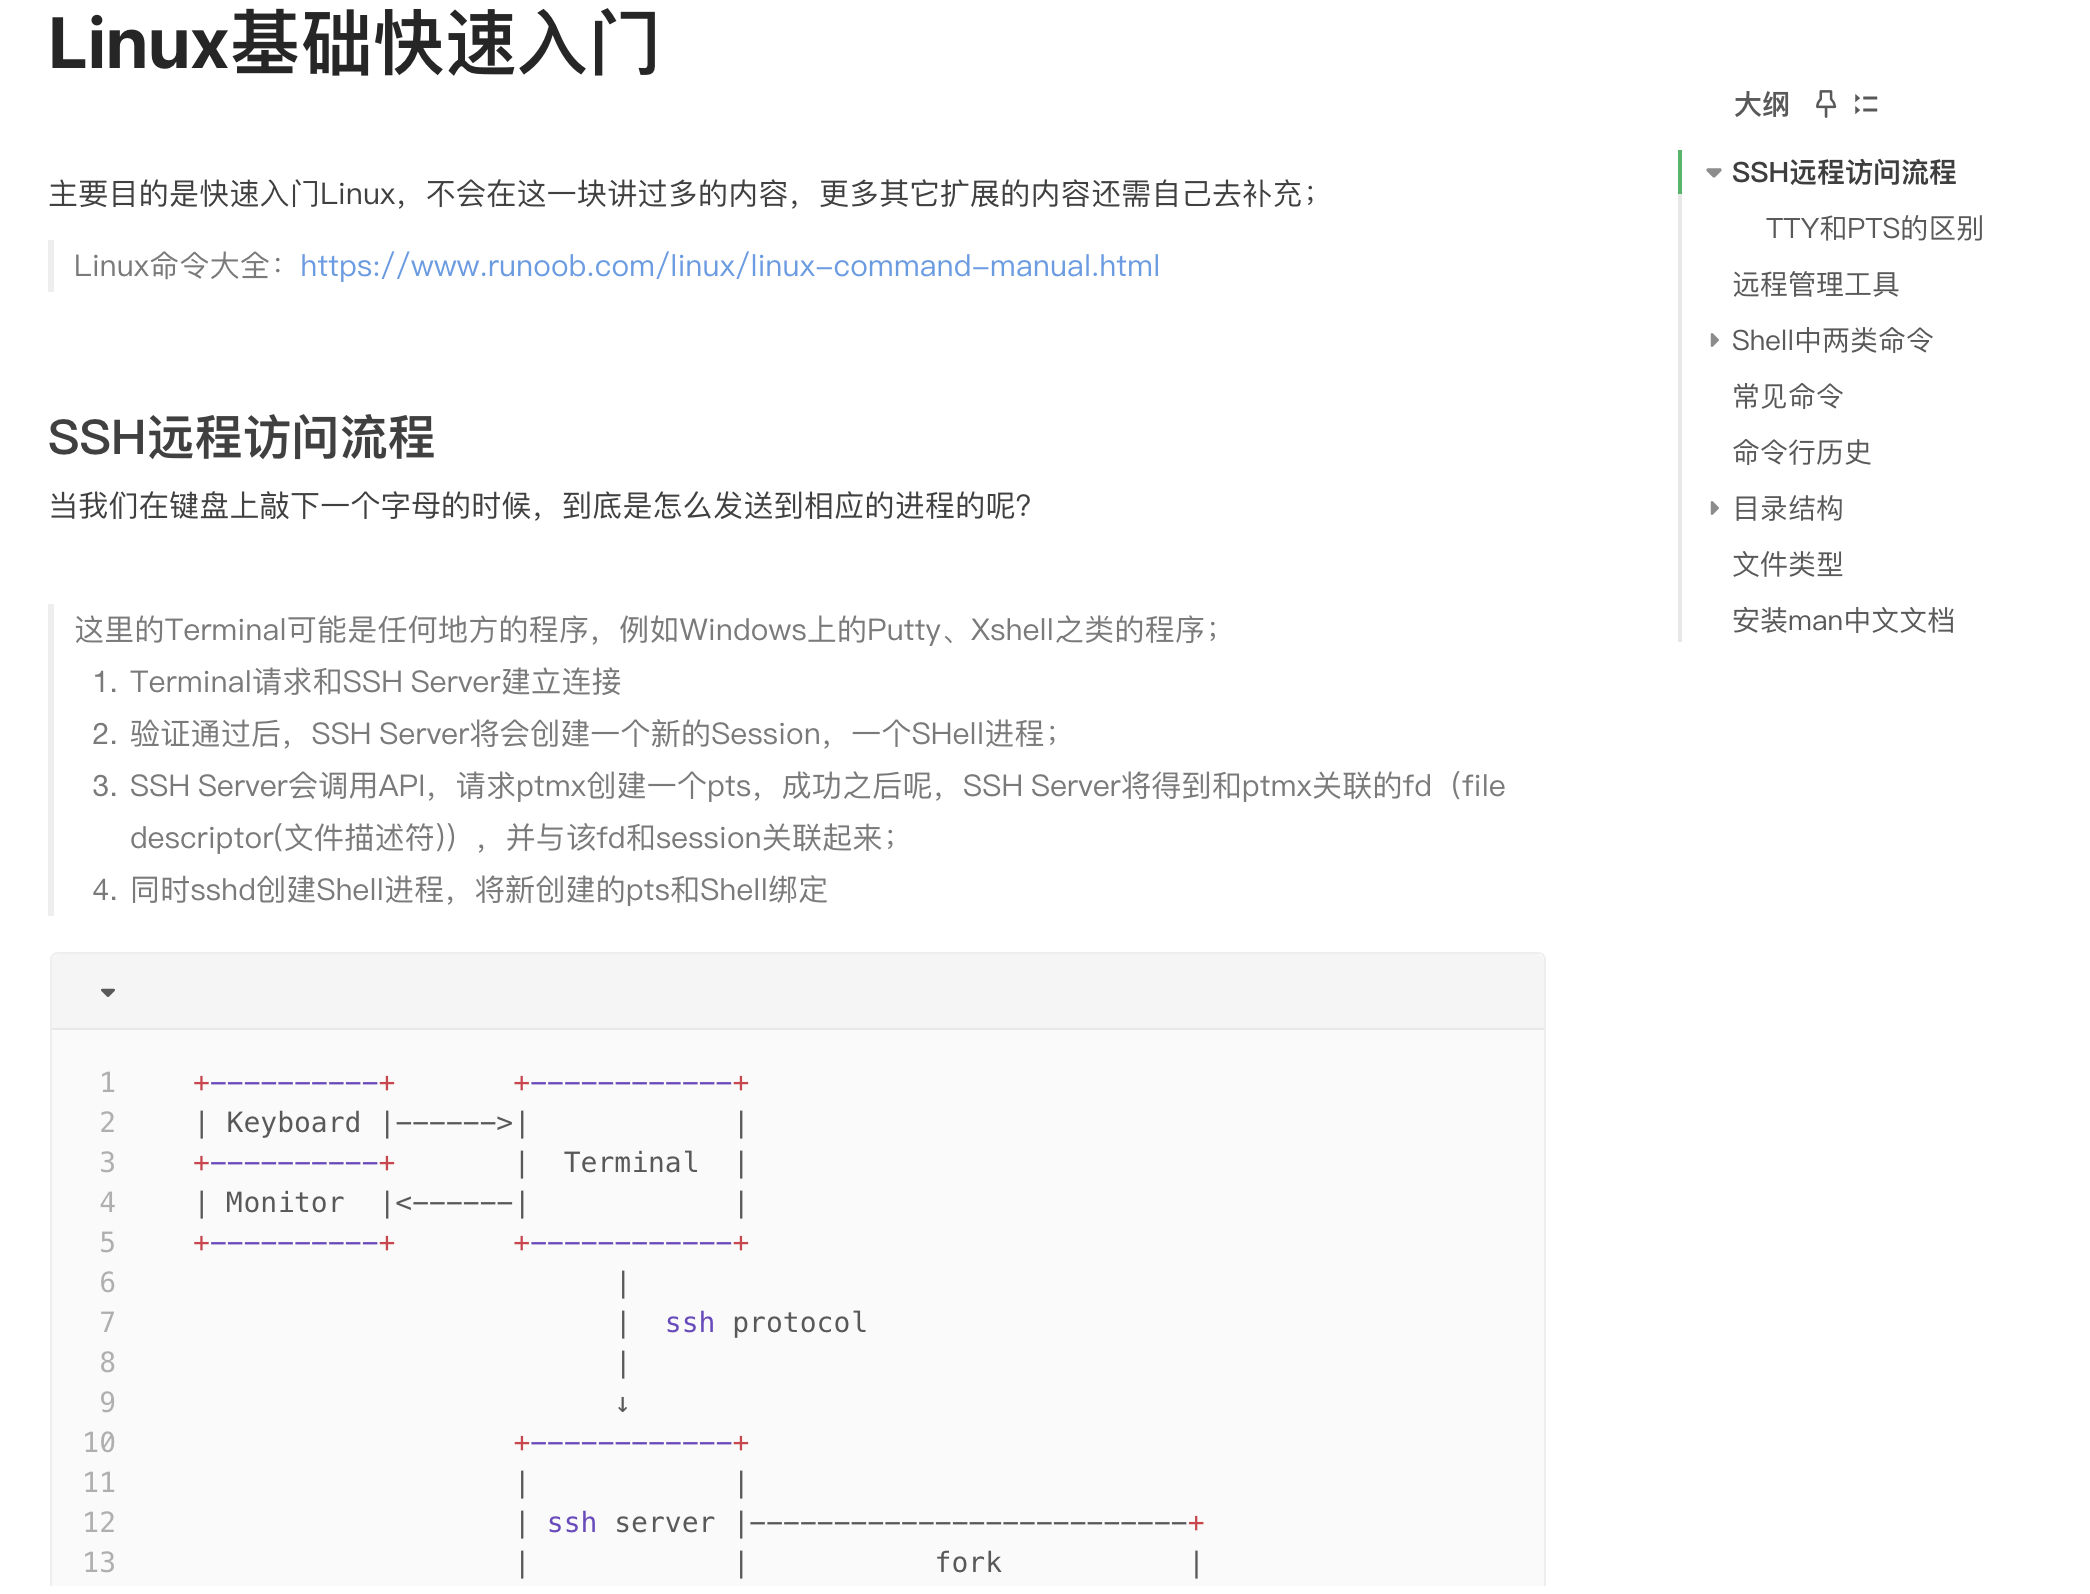Expand the 目录结构 outline section

coord(1714,508)
